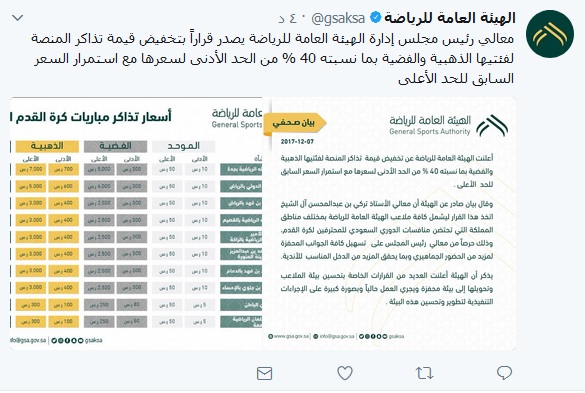Open the الهيئة العامة للرياضة account name
The height and width of the screenshot is (393, 585).
coord(450,18)
